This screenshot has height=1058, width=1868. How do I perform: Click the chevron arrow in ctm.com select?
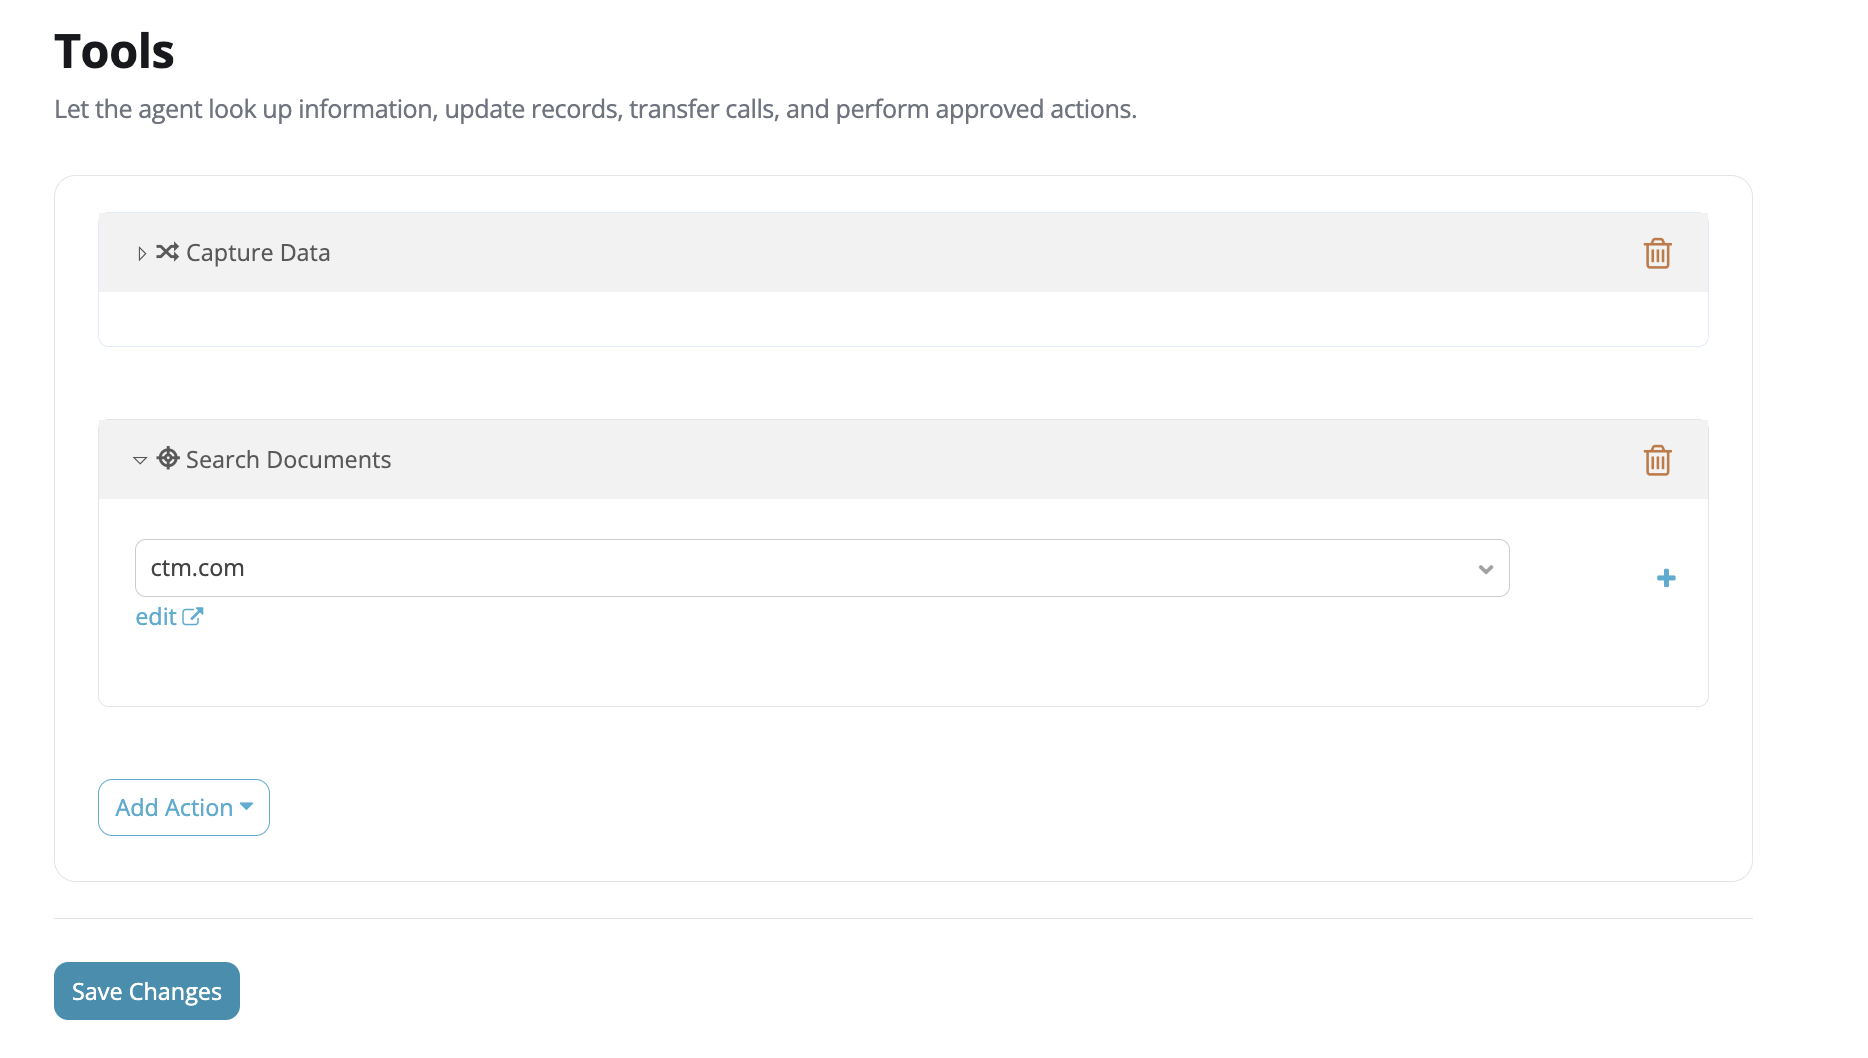(x=1486, y=569)
